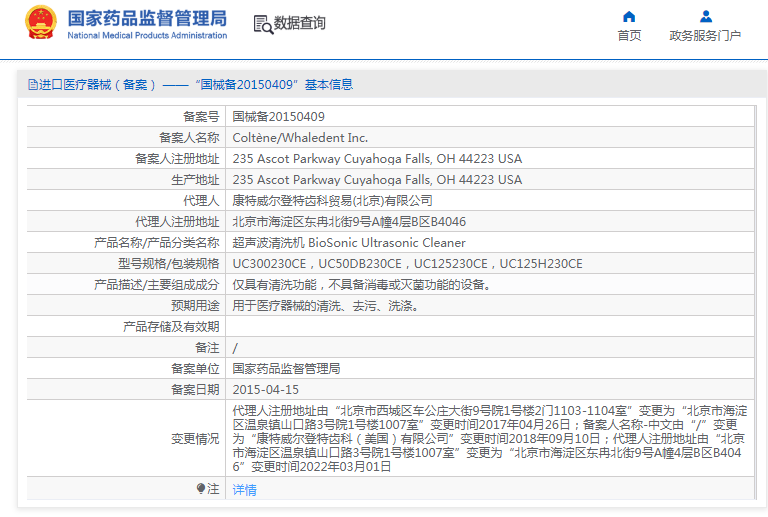The image size is (768, 517).
Task: Click the 备注 value slash
Action: (x=235, y=348)
